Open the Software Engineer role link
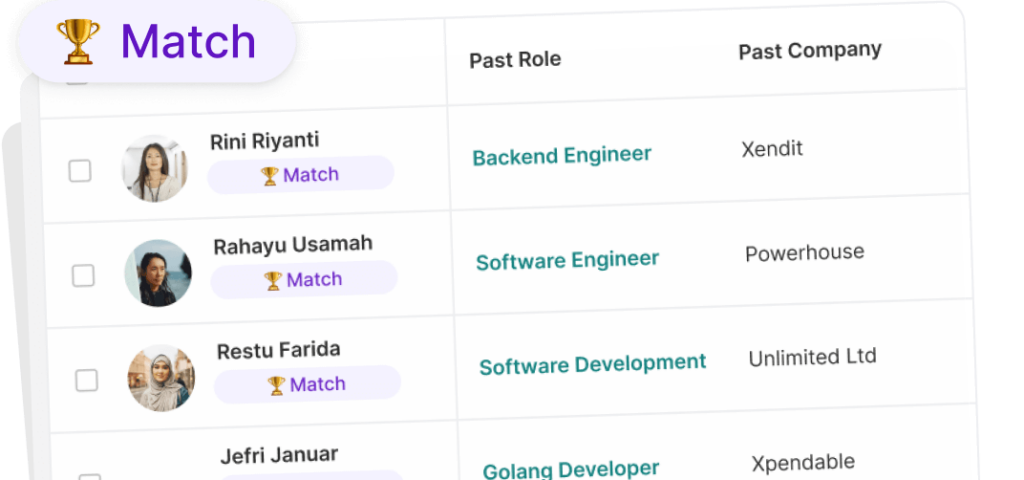This screenshot has height=480, width=1024. point(567,261)
